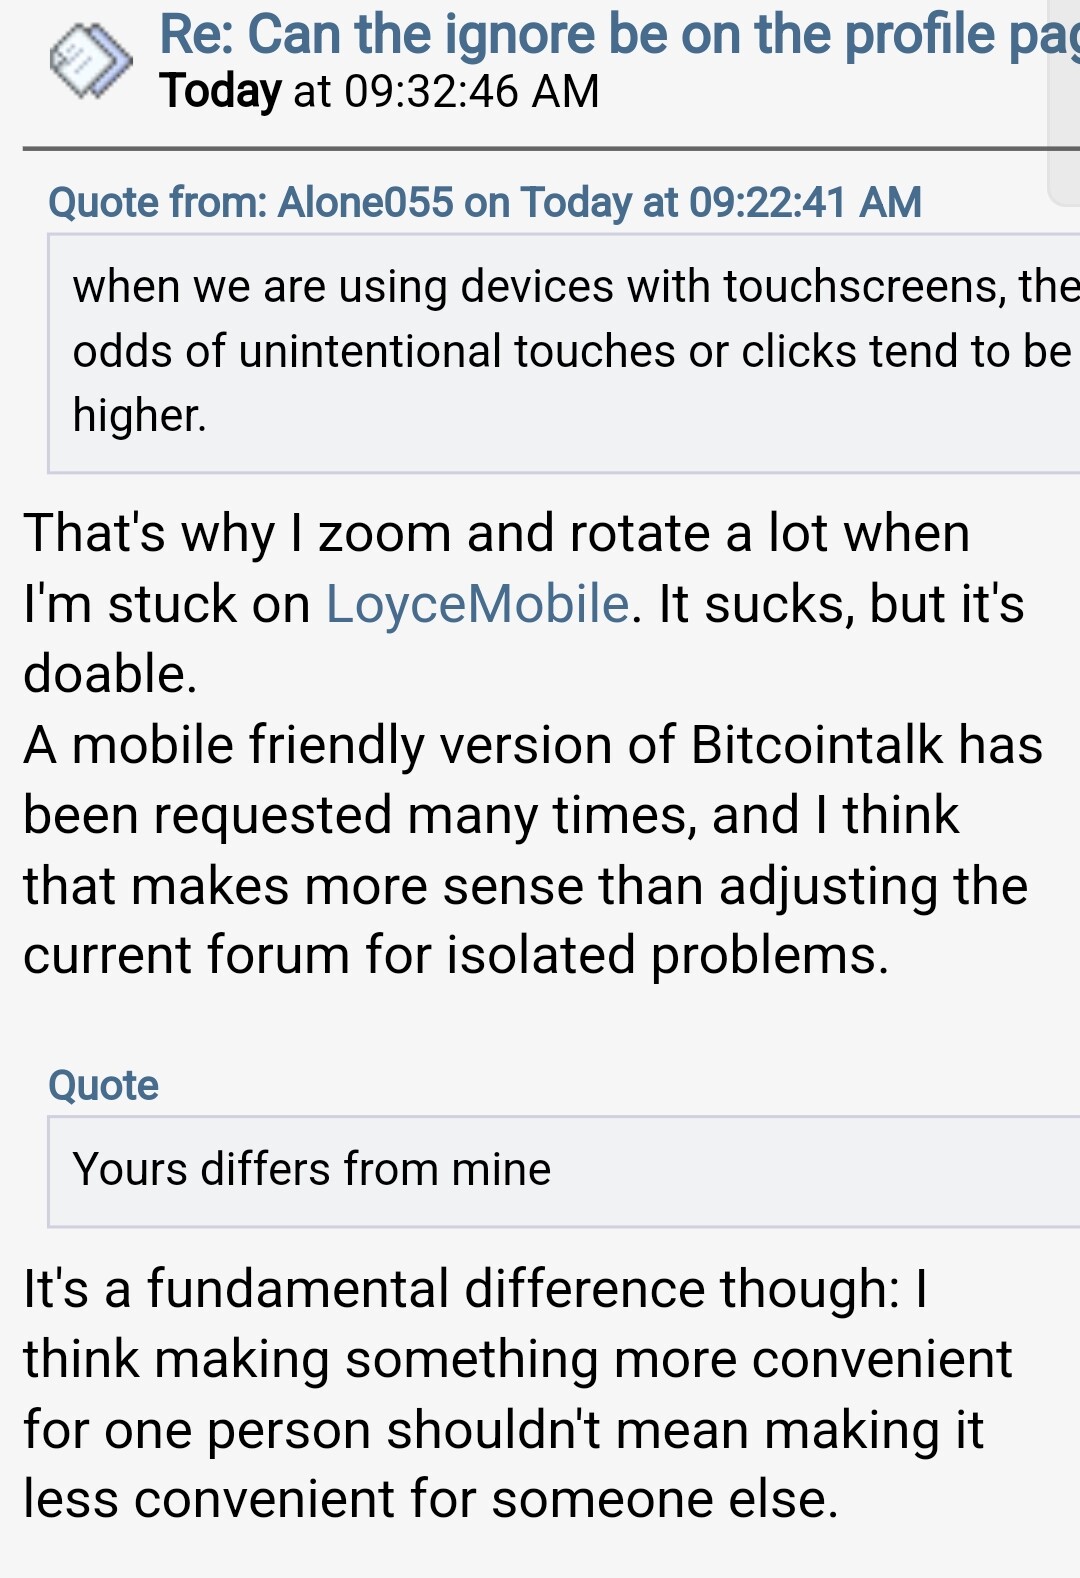Click the word "doable." in the reply
This screenshot has height=1578, width=1080.
(x=111, y=674)
